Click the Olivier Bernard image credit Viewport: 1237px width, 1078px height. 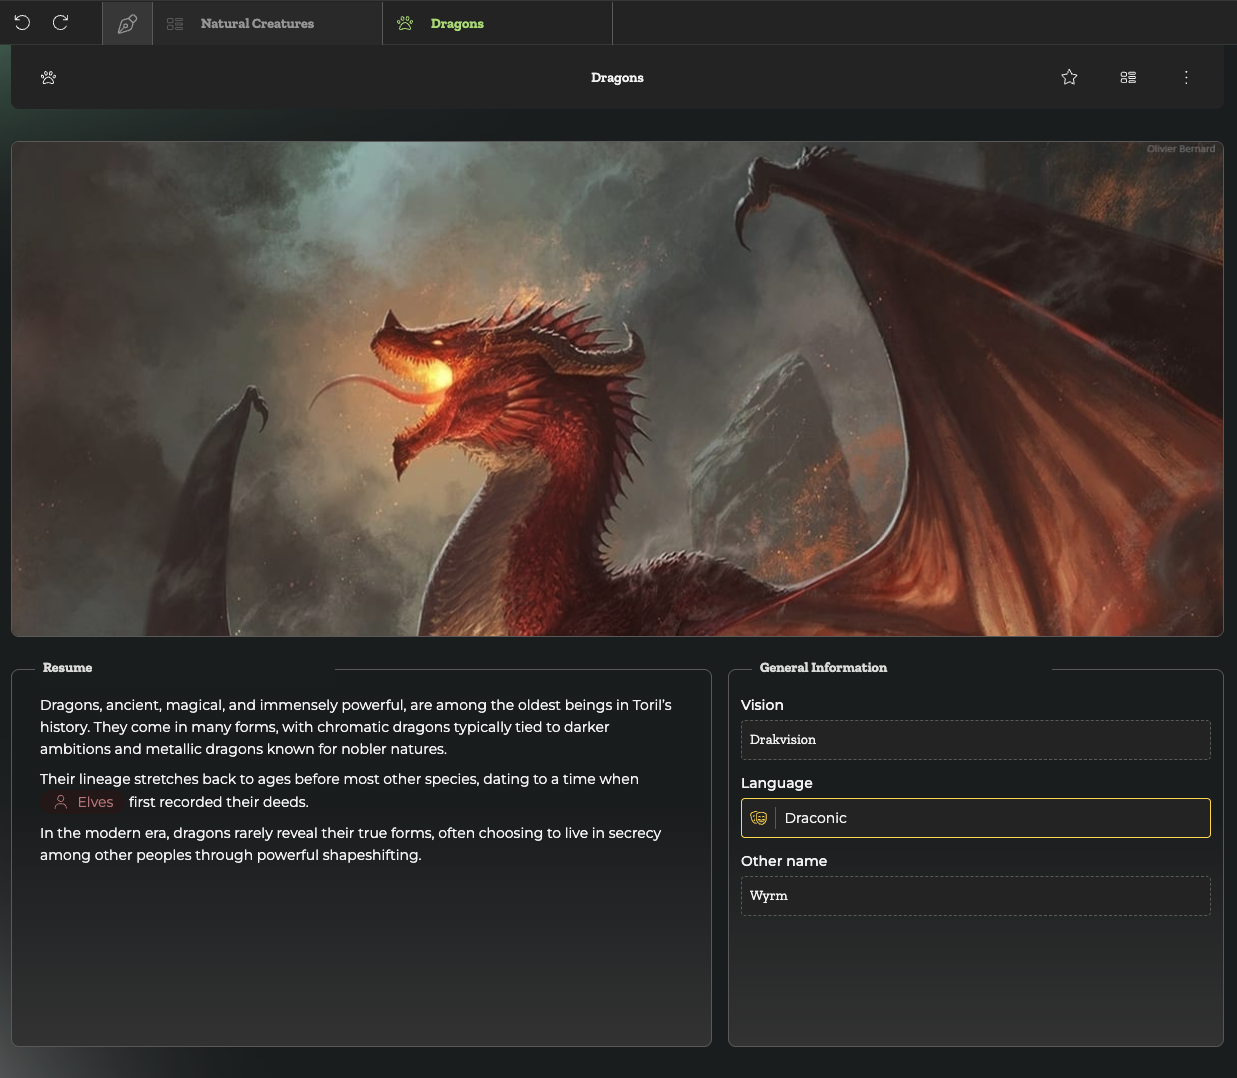pyautogui.click(x=1180, y=149)
